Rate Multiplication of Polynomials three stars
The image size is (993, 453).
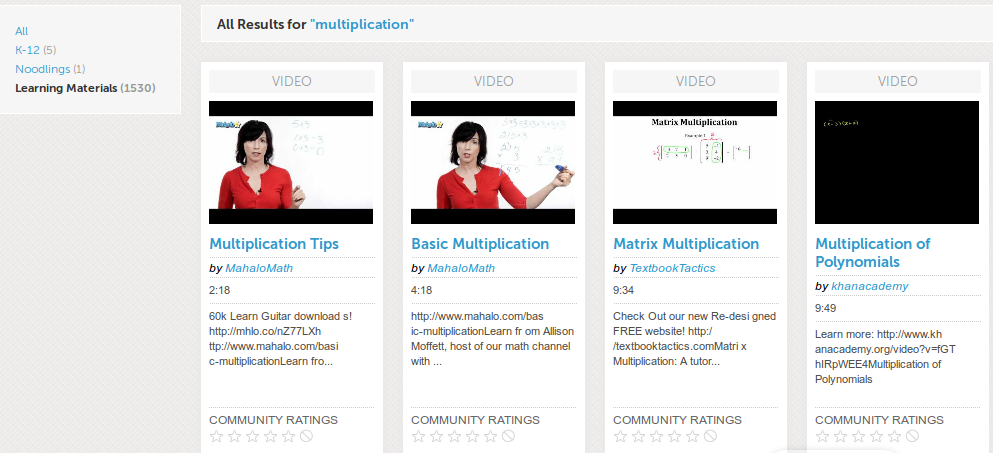(x=859, y=436)
